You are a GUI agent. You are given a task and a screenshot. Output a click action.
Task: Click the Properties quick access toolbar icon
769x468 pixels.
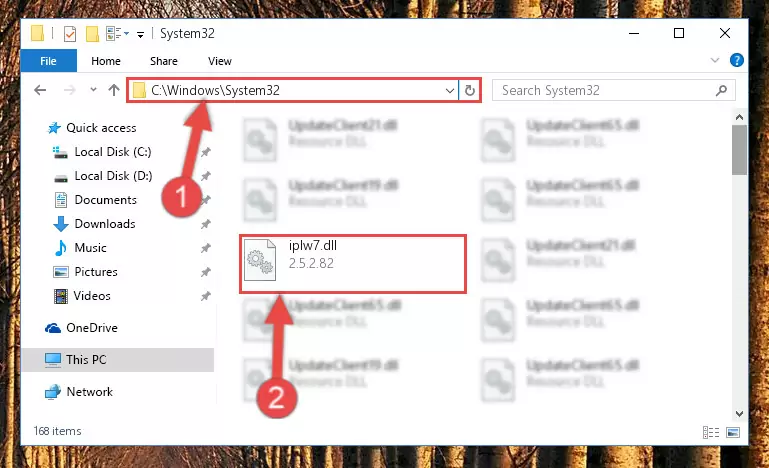click(x=70, y=34)
